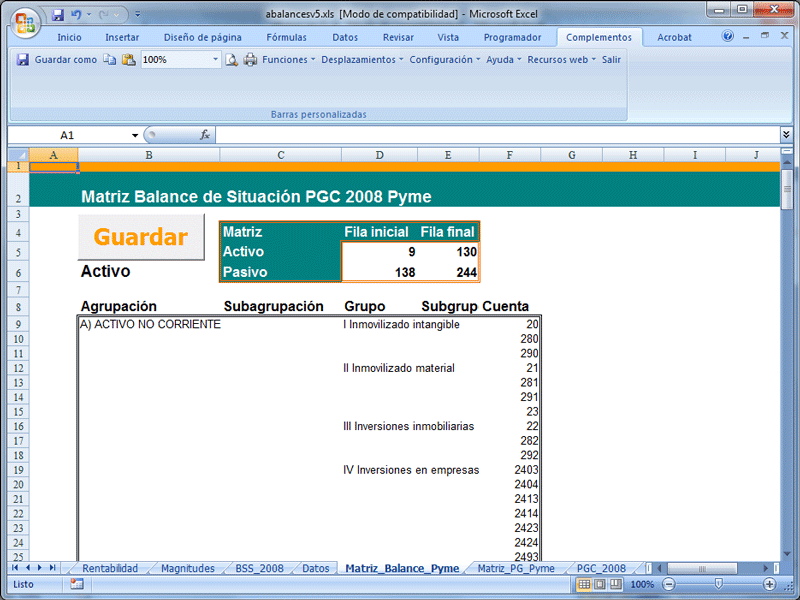The image size is (800, 600).
Task: Click Guardar como in the toolbar
Action: 66,60
